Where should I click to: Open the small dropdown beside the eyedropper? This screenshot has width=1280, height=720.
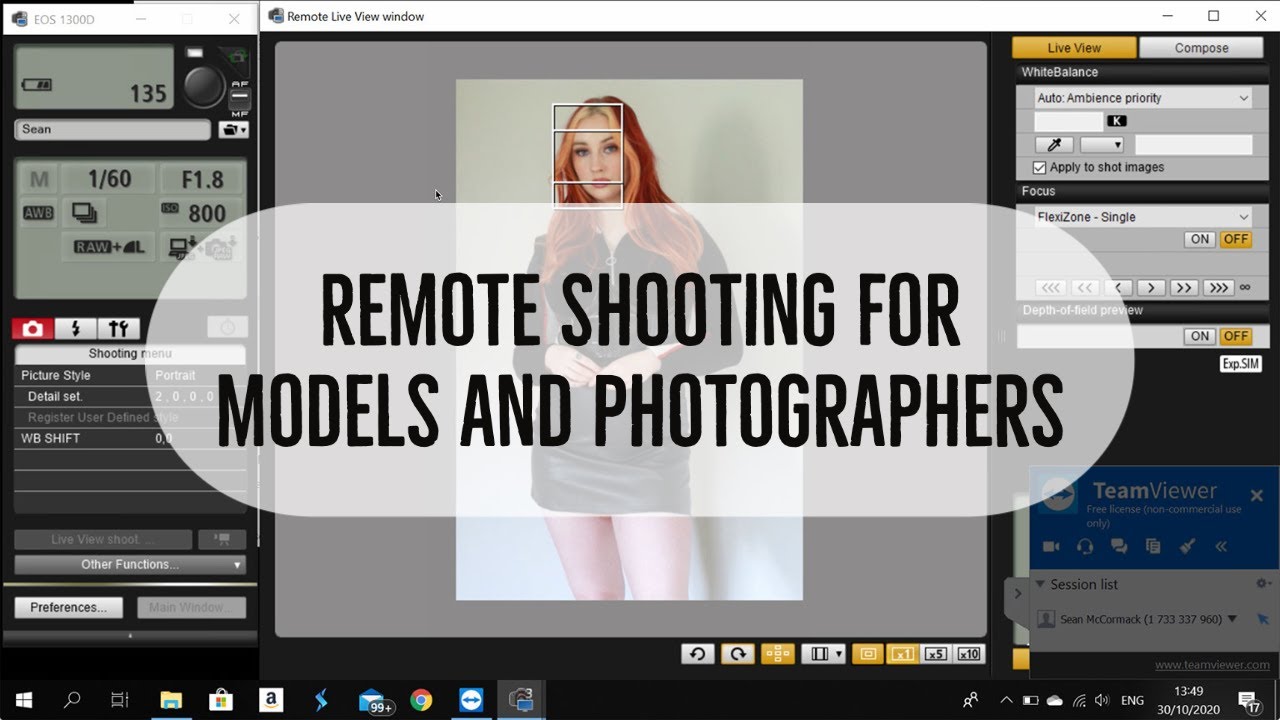(x=1101, y=145)
